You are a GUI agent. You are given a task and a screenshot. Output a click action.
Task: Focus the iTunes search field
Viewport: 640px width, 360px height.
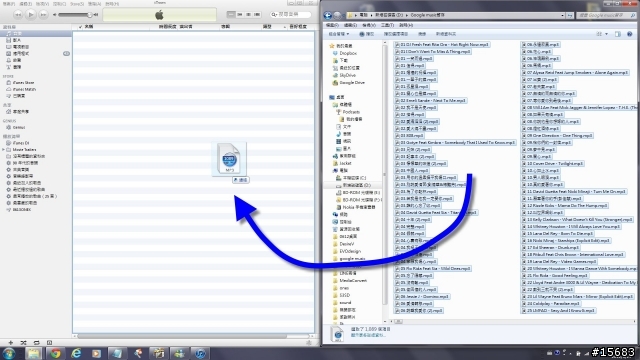(x=291, y=14)
